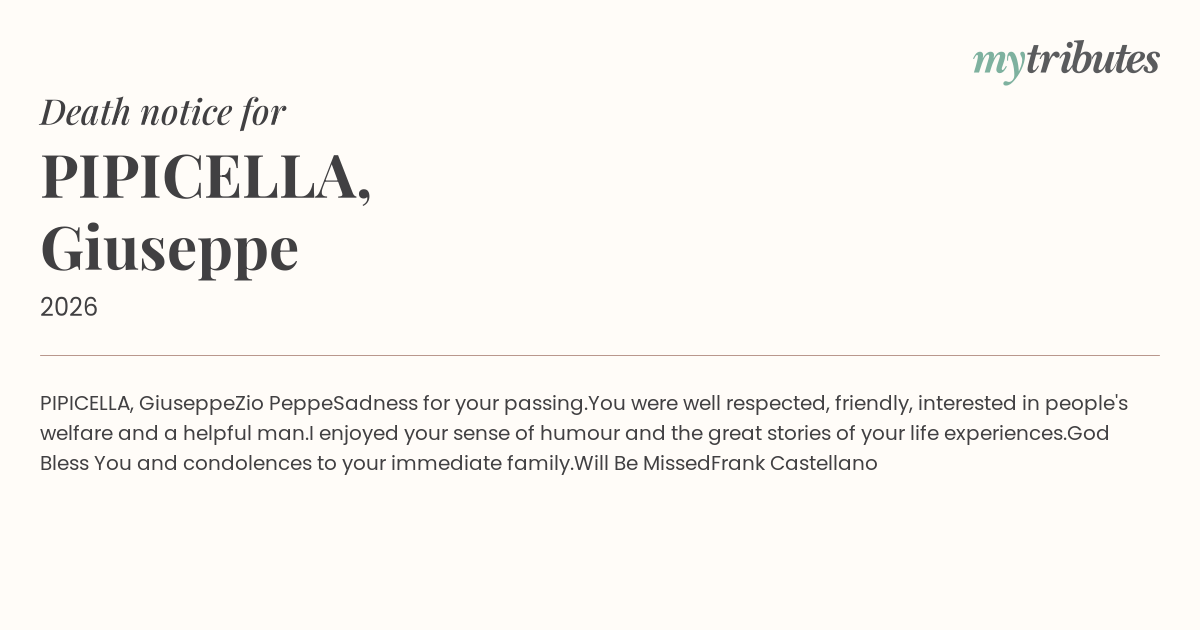Click the words "Zio Peppe" in the notice
Screen dimensions: 1200x630
pos(283,403)
